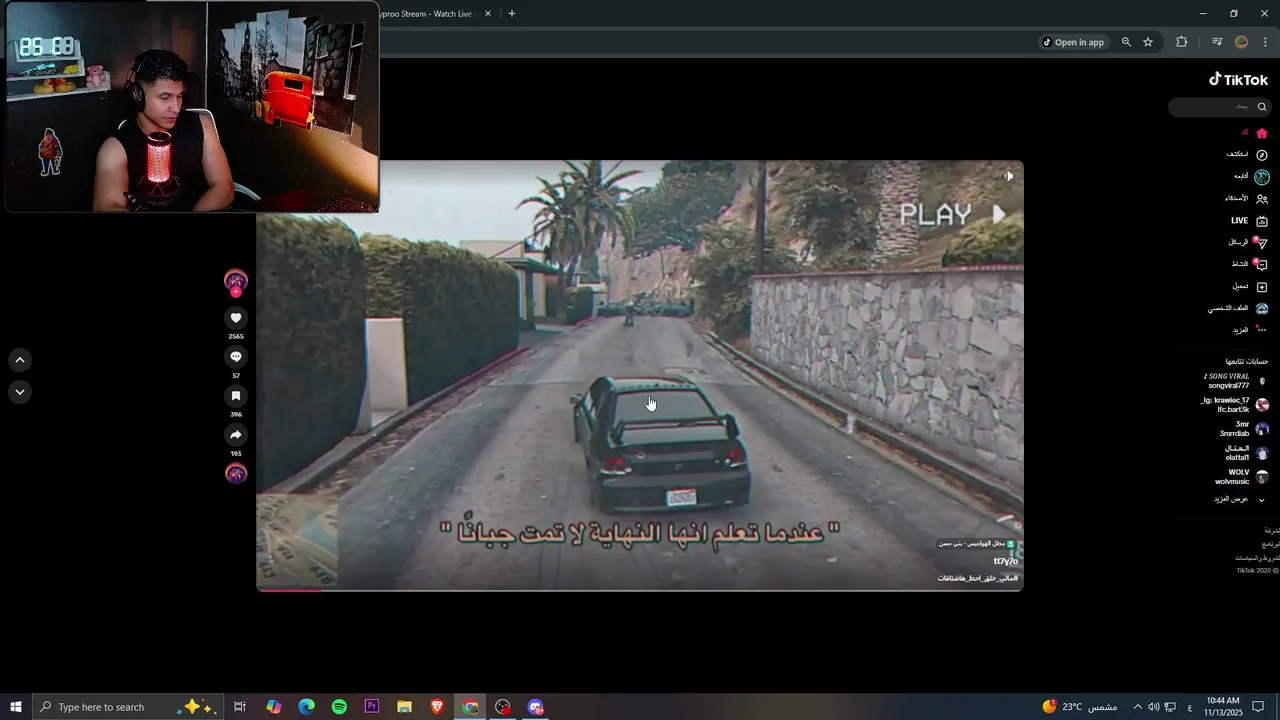Open Brave browser from taskbar
Viewport: 1280px width, 720px height.
(437, 707)
